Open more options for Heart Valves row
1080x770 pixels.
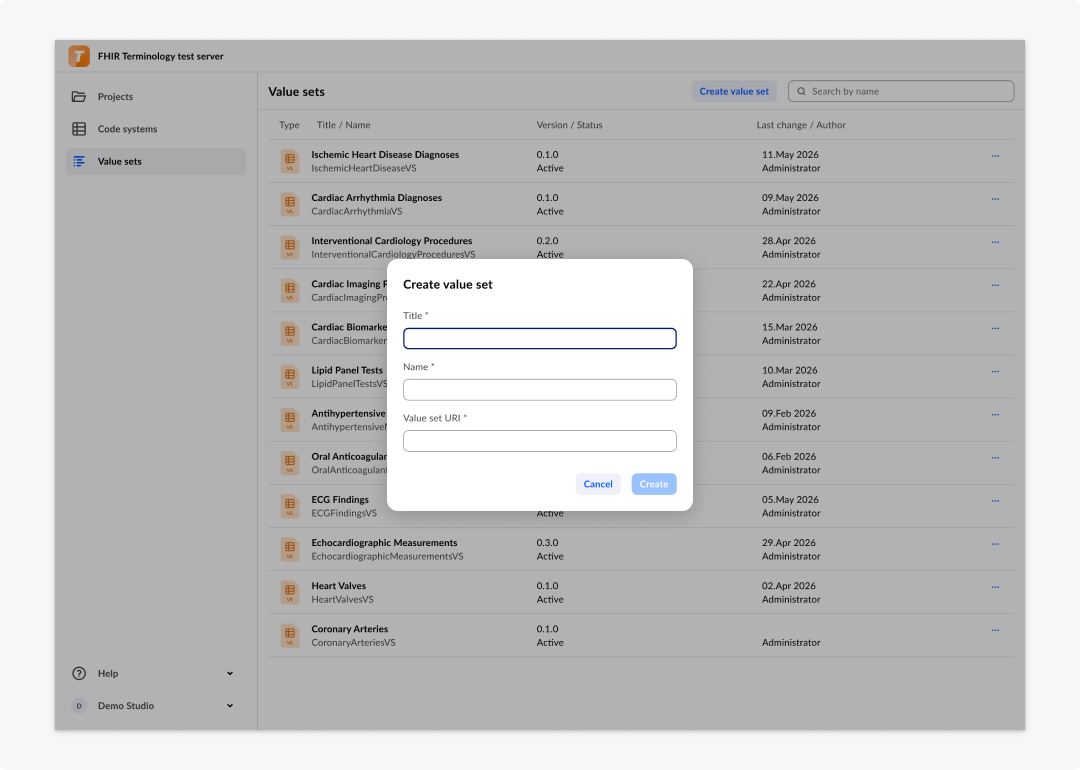tap(995, 587)
